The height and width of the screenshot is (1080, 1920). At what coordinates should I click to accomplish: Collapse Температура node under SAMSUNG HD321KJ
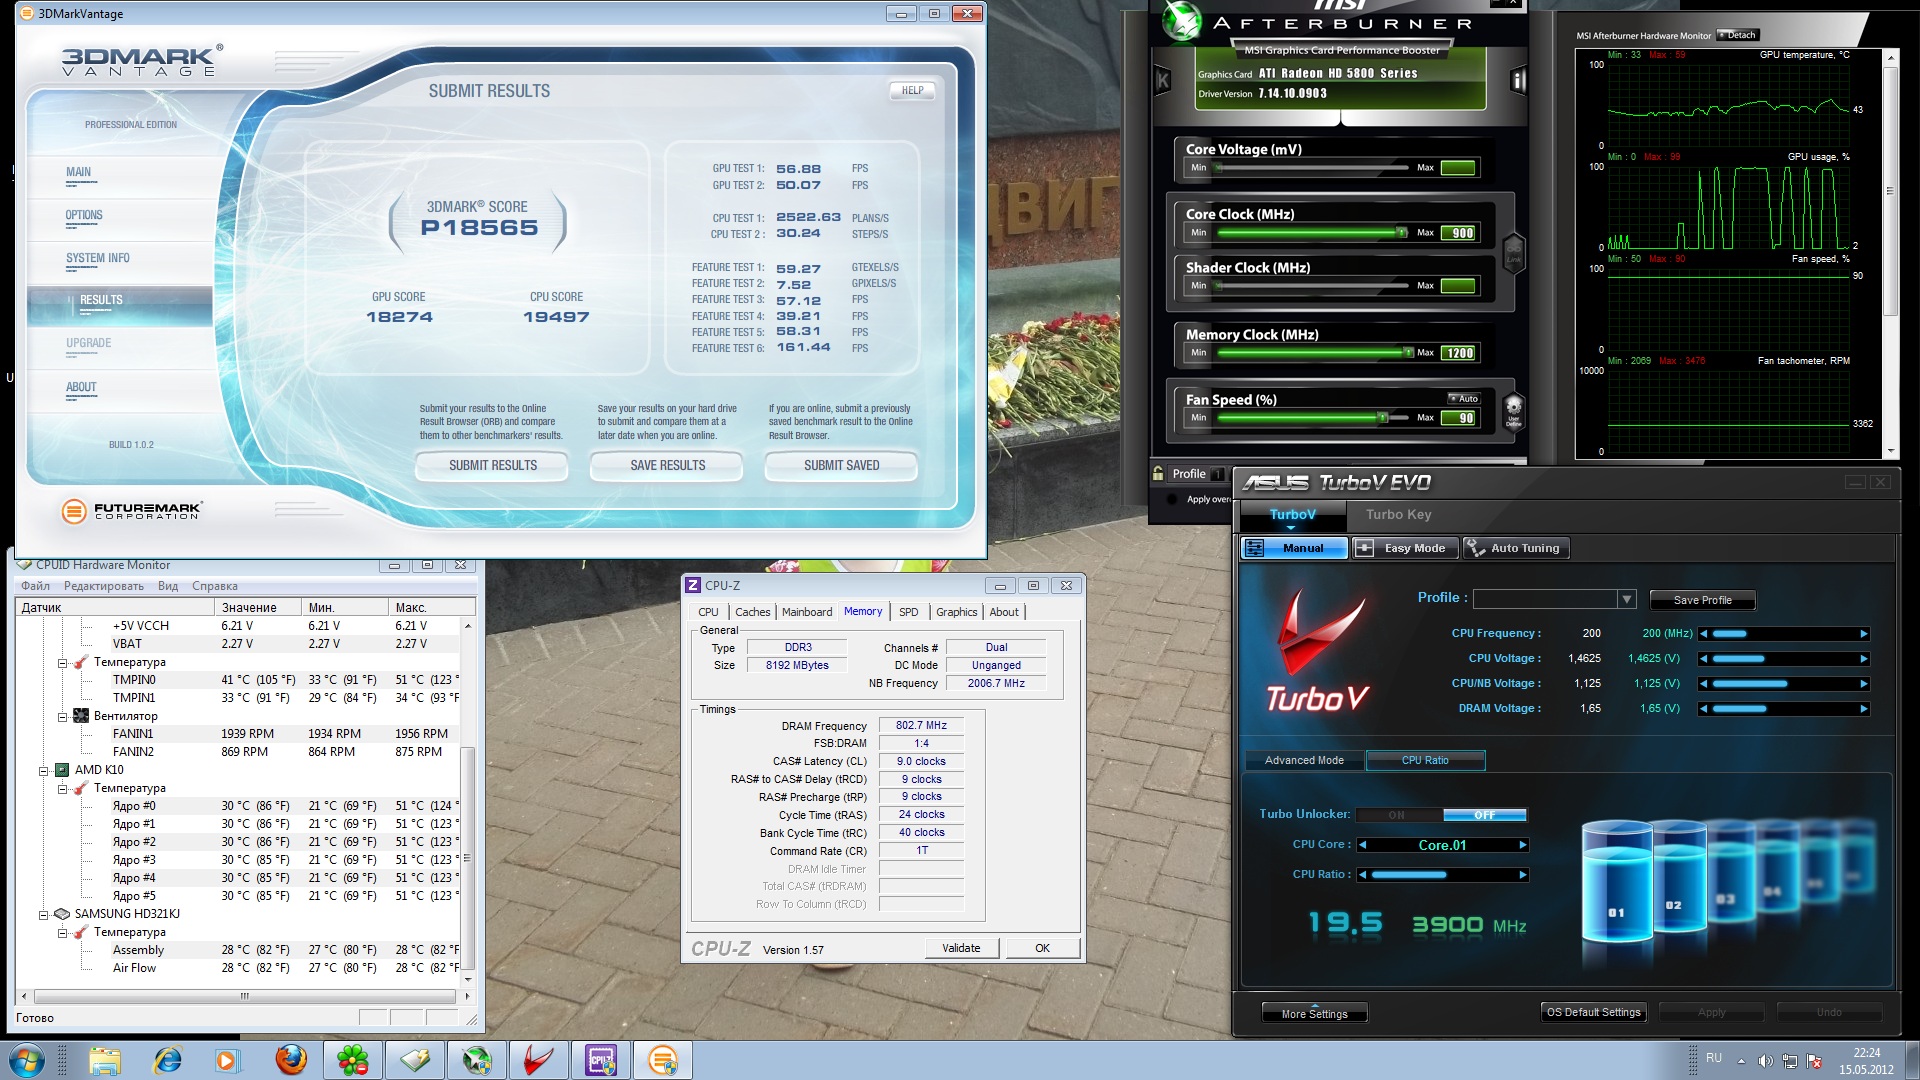[62, 932]
